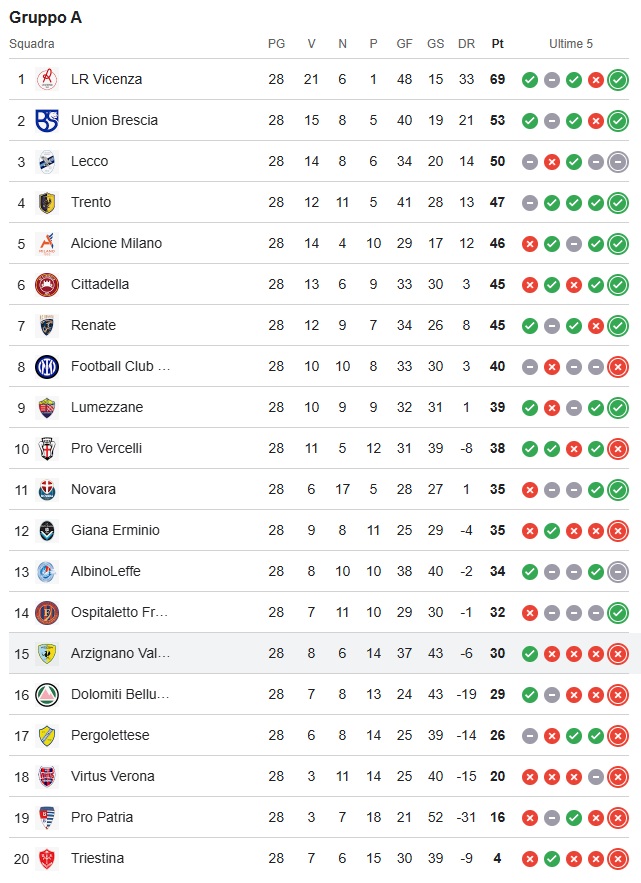
Task: Open the Giana Erminio team page
Action: (115, 530)
